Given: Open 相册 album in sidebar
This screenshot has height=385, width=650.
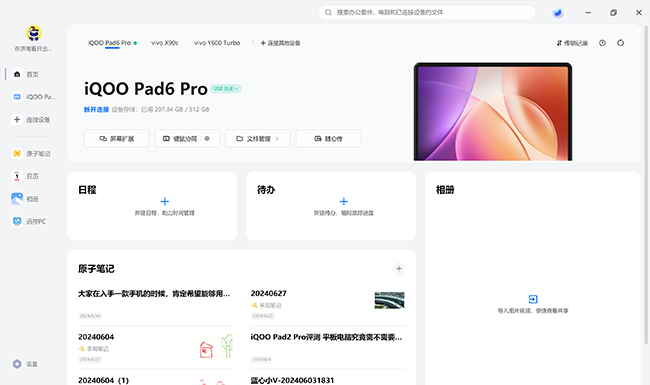Looking at the screenshot, I should (26, 199).
